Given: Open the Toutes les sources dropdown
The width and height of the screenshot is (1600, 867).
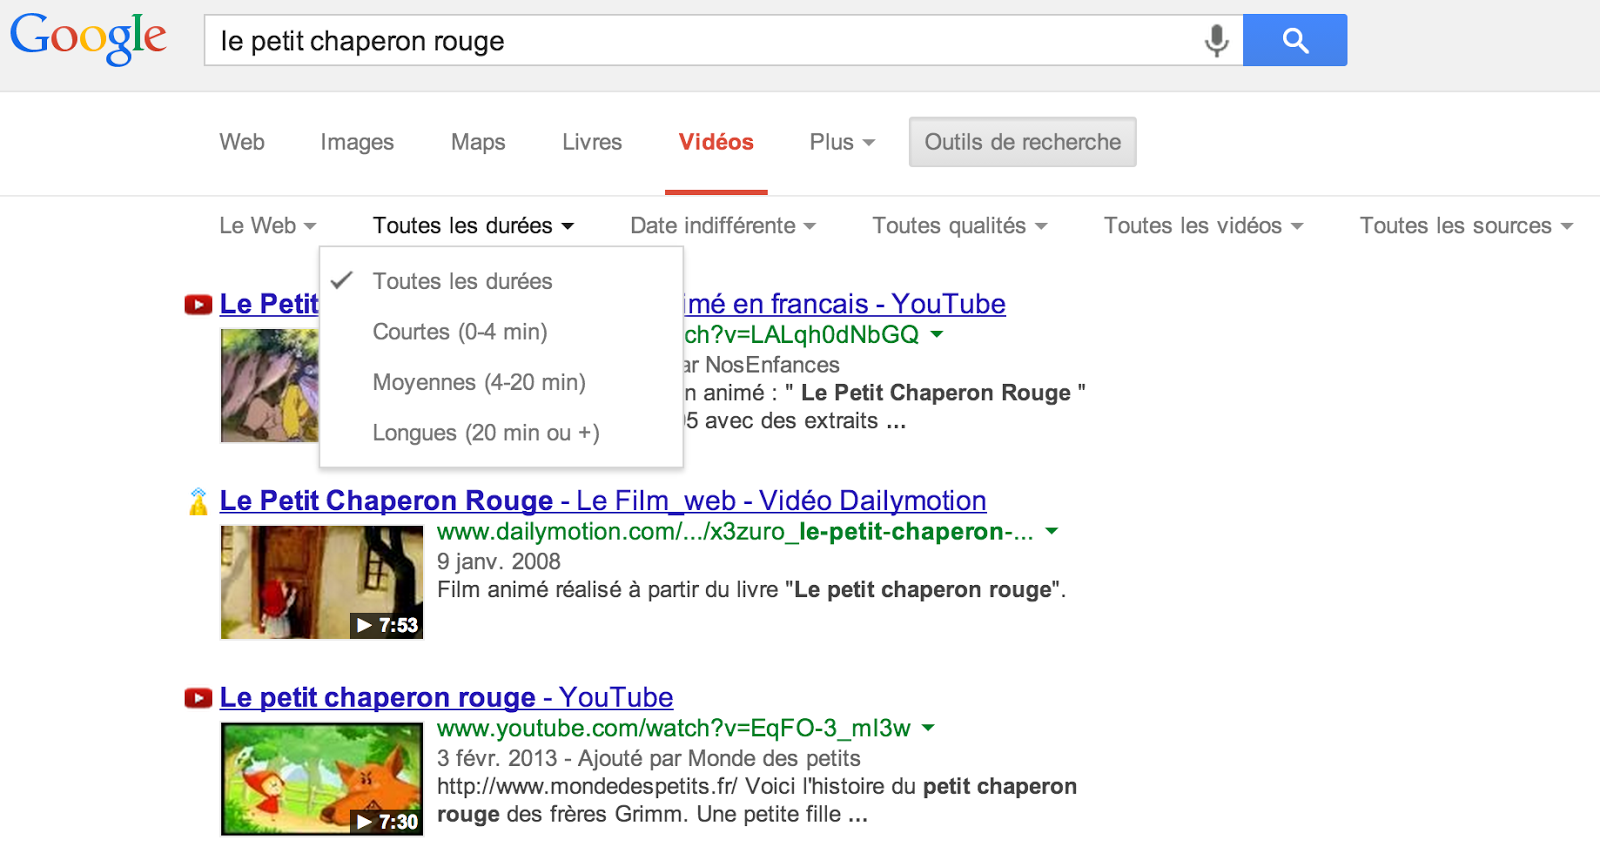Looking at the screenshot, I should pos(1466,226).
